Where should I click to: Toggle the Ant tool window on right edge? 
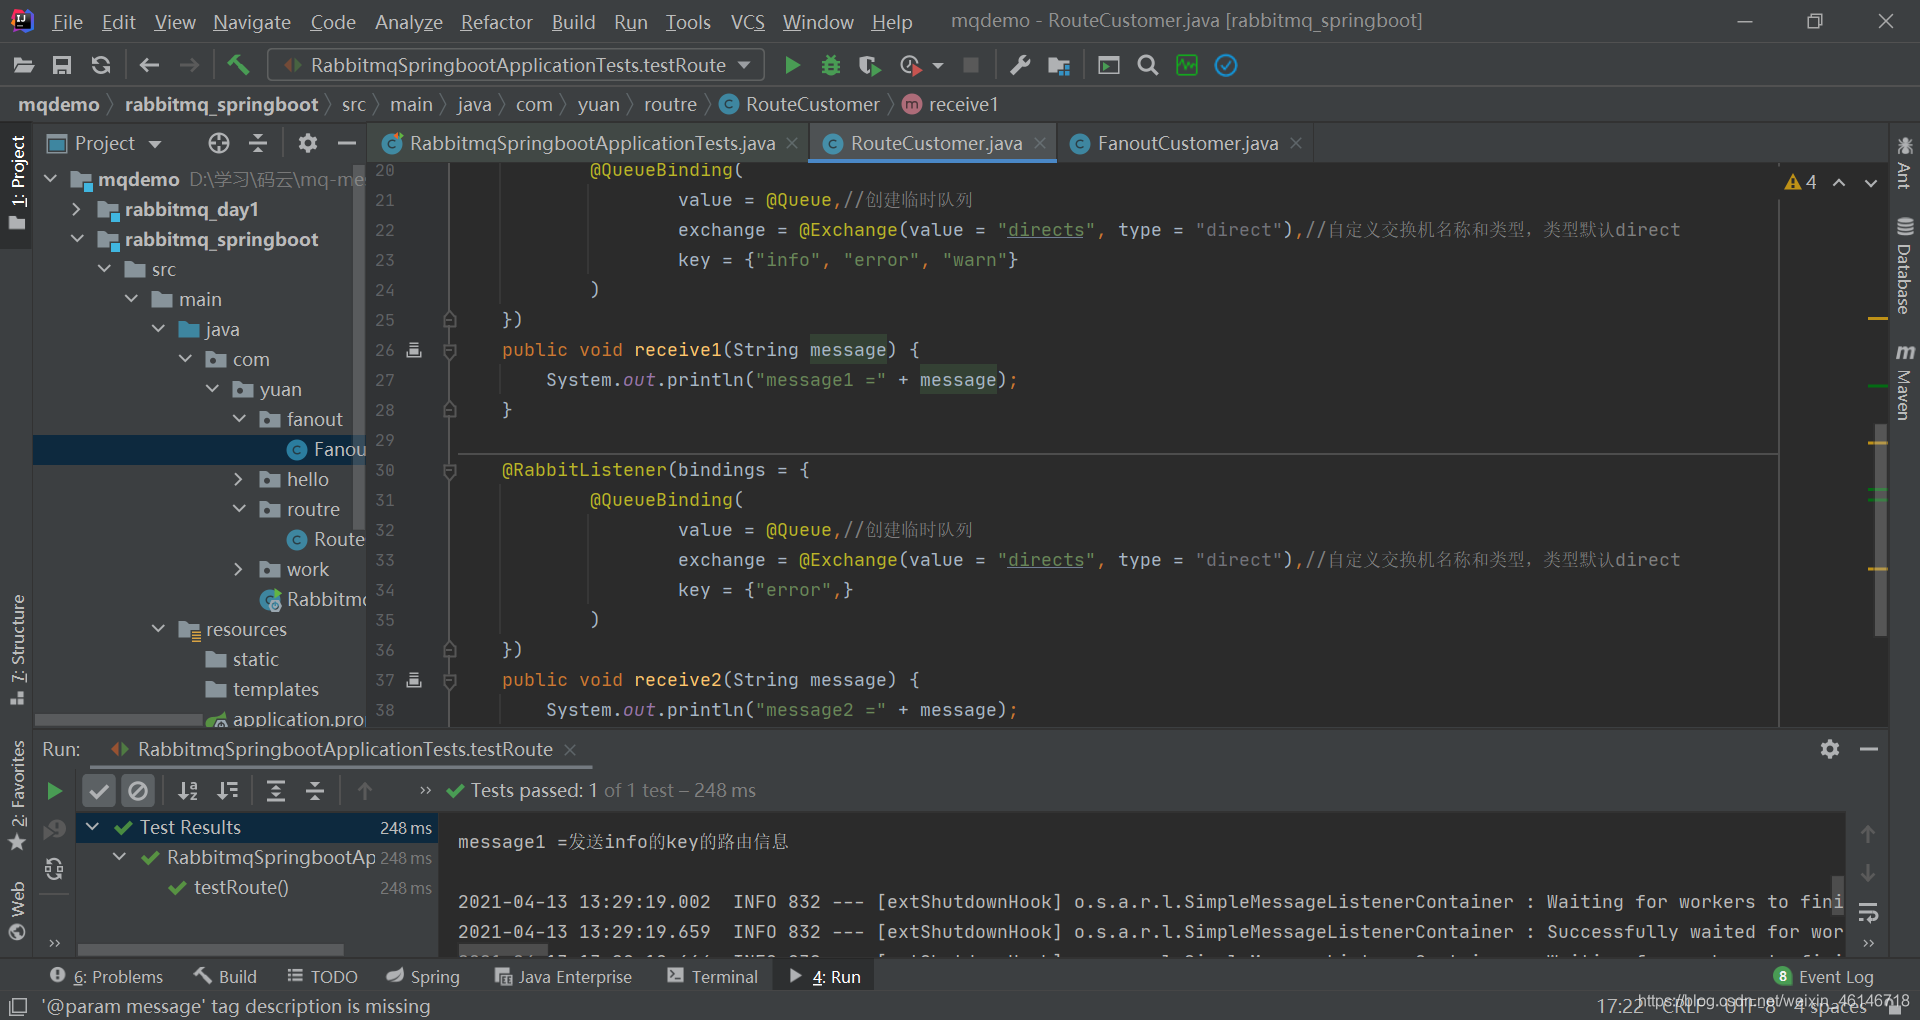pyautogui.click(x=1904, y=162)
